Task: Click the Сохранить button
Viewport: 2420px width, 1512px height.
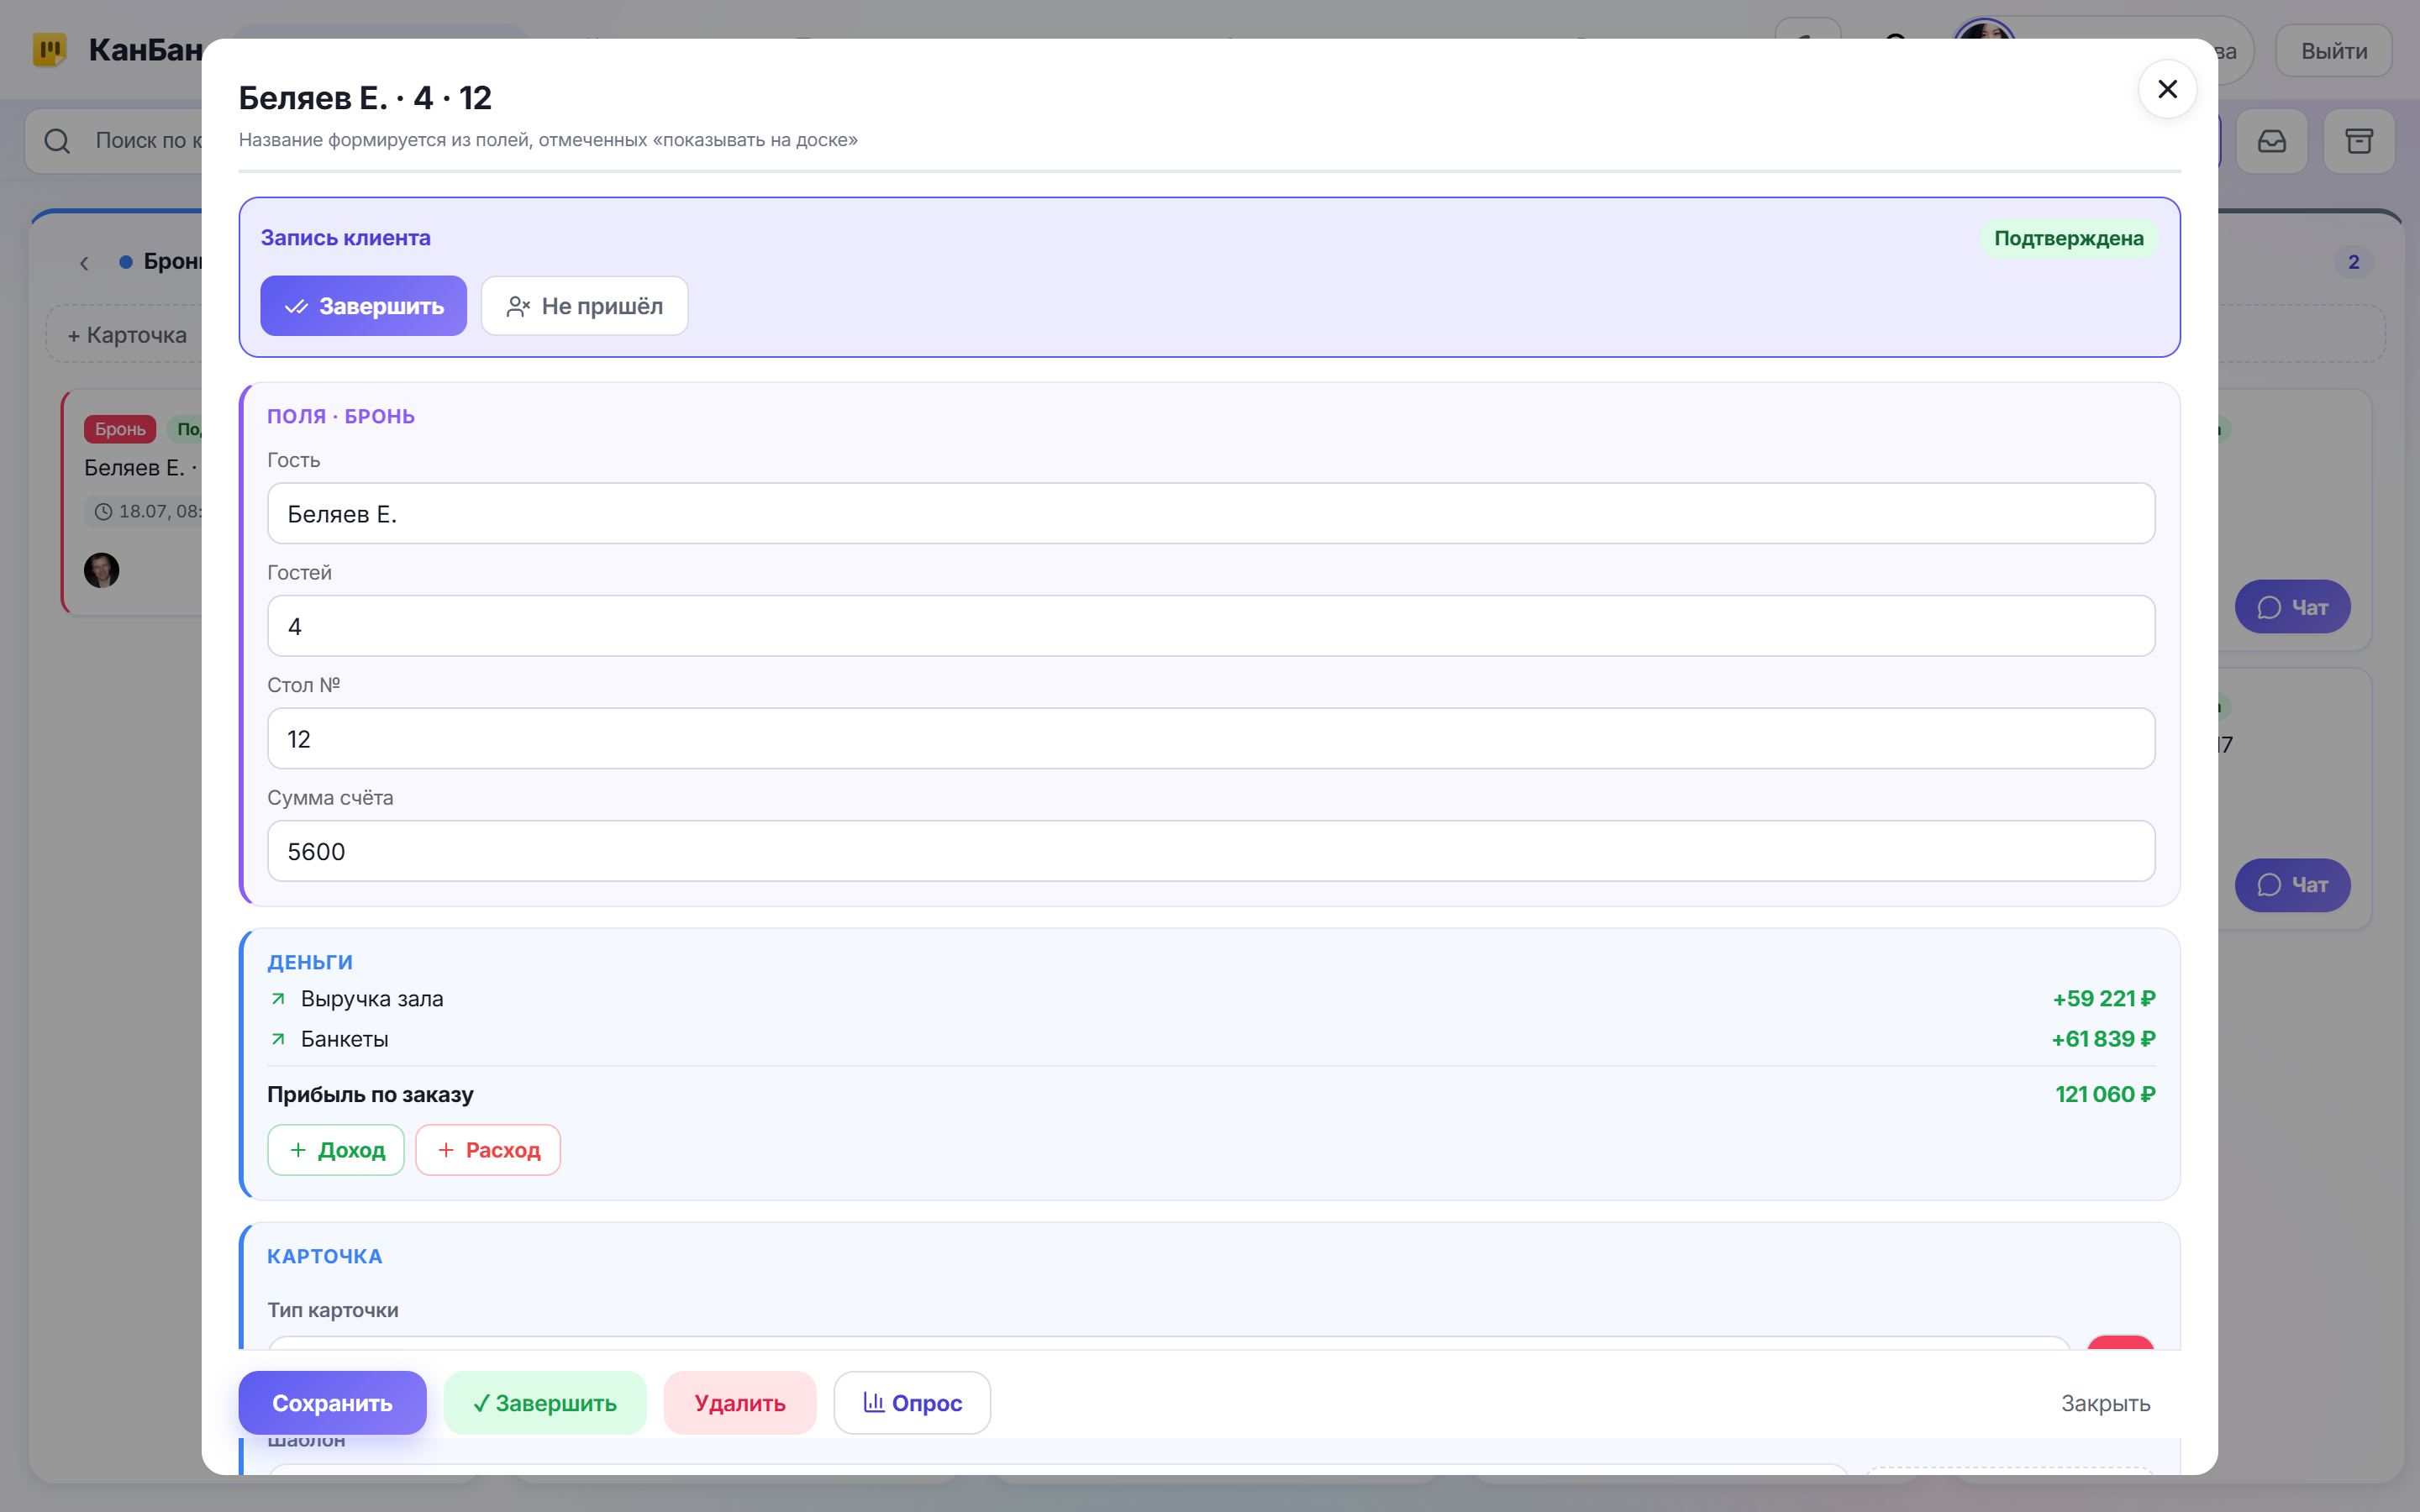Action: point(332,1403)
